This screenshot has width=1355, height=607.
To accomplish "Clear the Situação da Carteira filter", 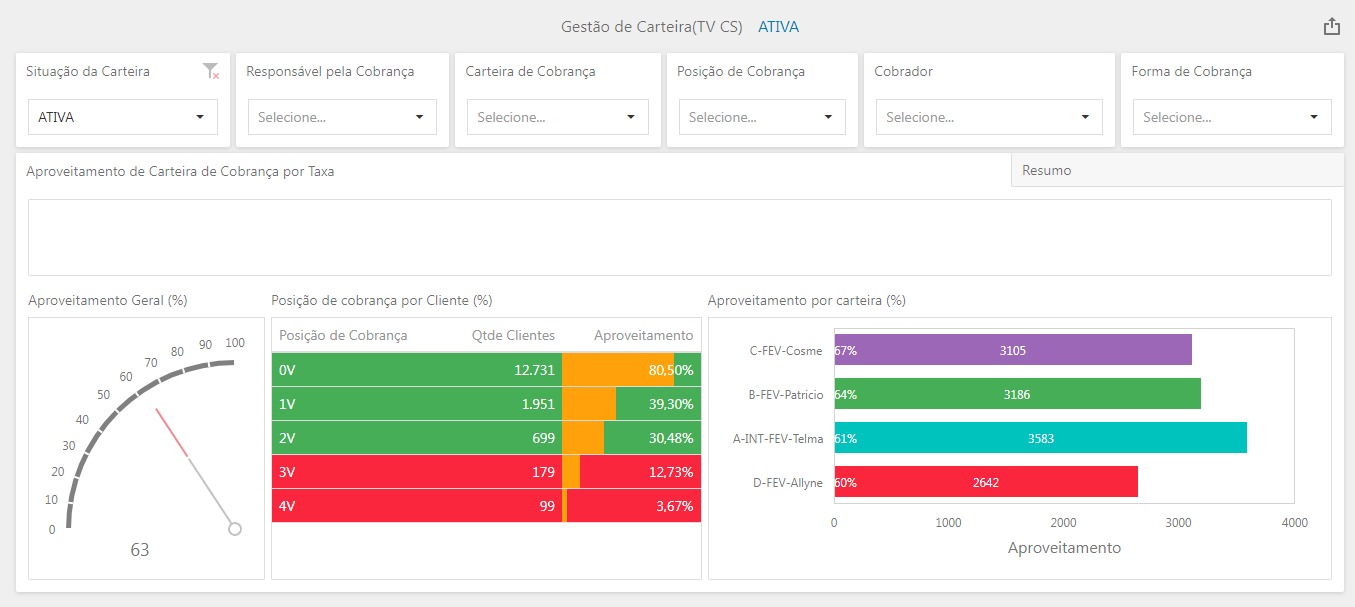I will coord(211,71).
